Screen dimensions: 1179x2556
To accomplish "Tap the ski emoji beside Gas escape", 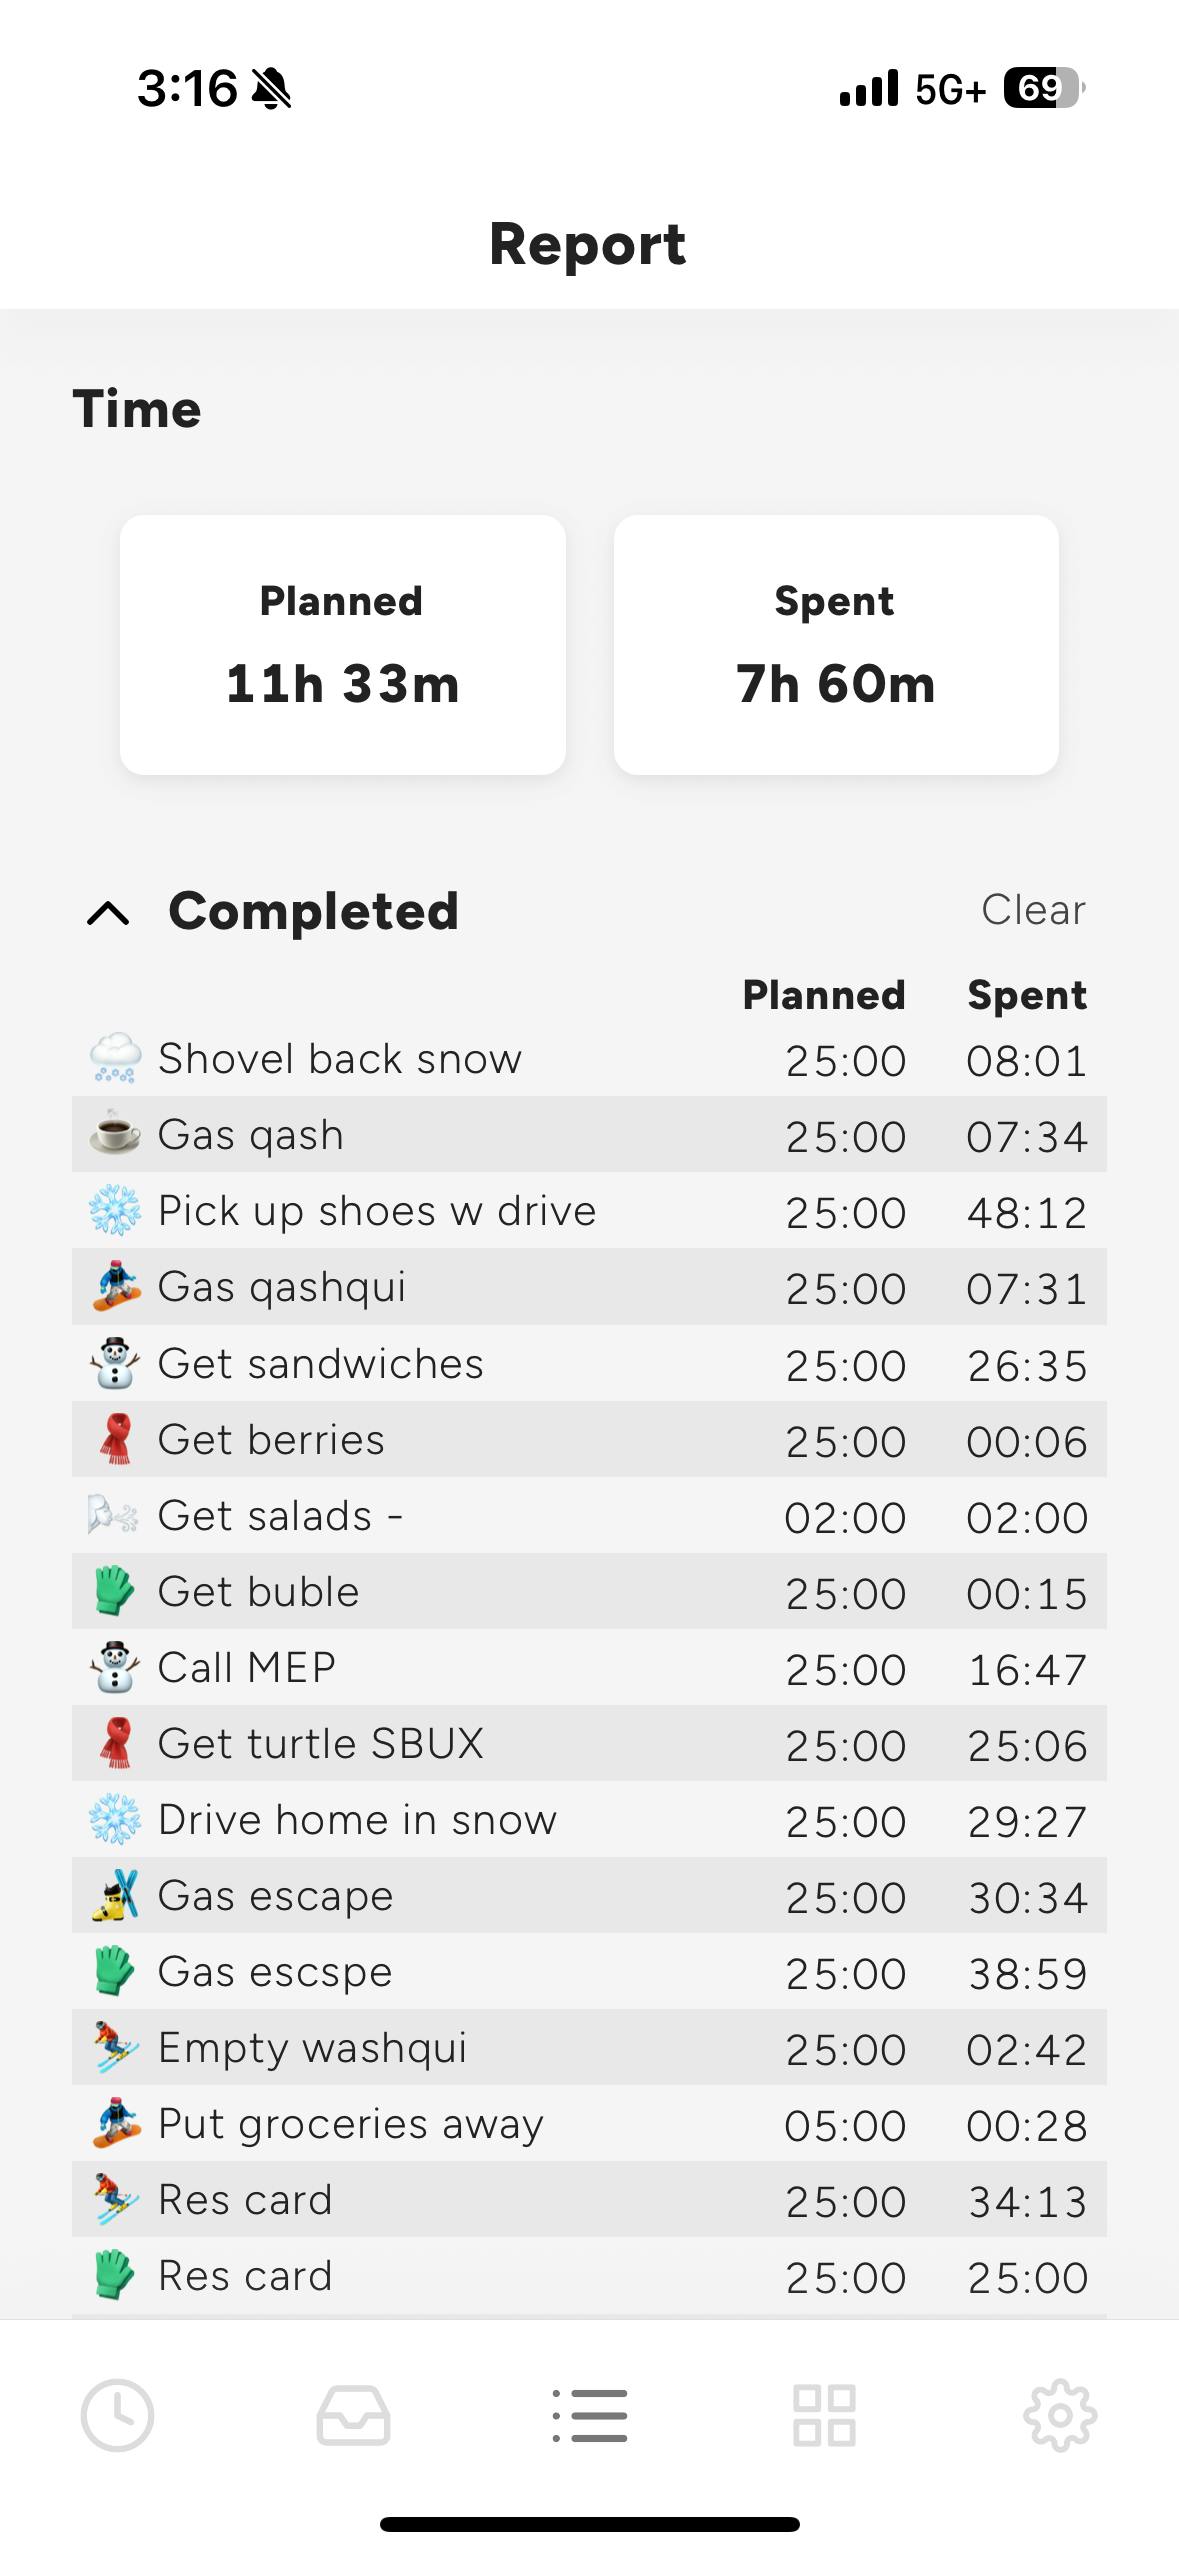I will (115, 1895).
